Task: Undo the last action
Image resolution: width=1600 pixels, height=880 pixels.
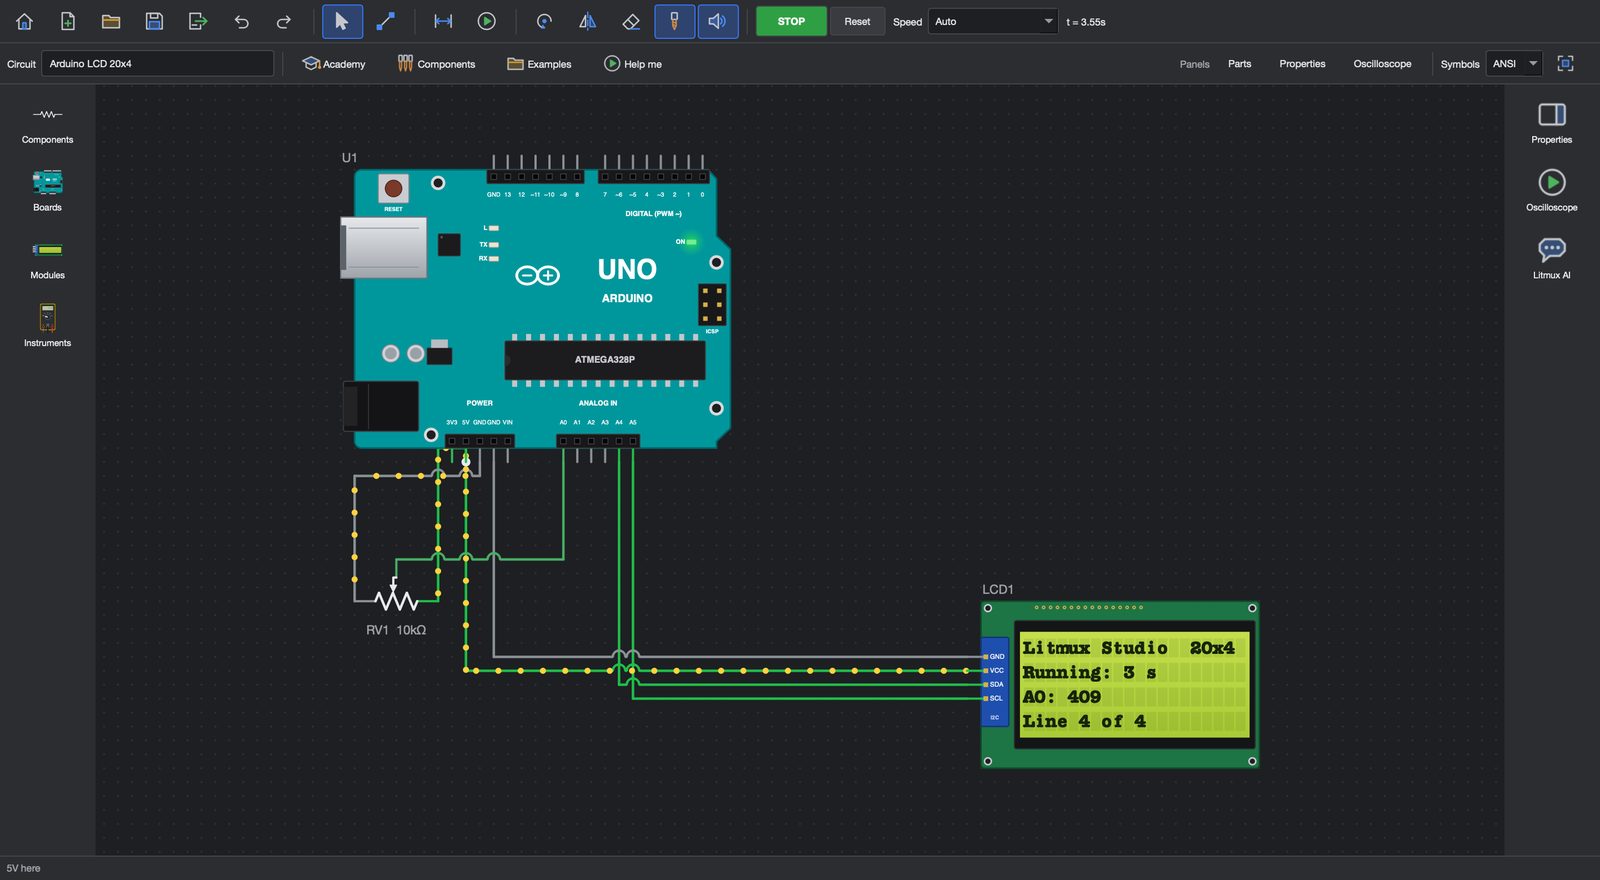Action: (x=241, y=21)
